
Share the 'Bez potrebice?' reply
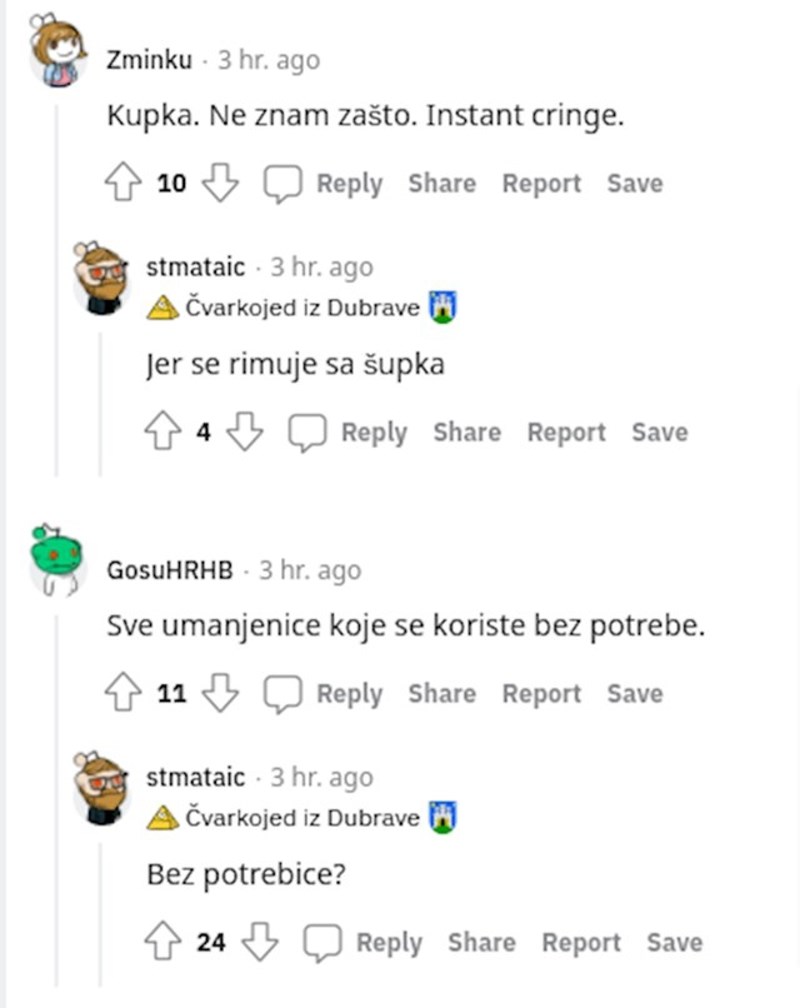(x=481, y=942)
